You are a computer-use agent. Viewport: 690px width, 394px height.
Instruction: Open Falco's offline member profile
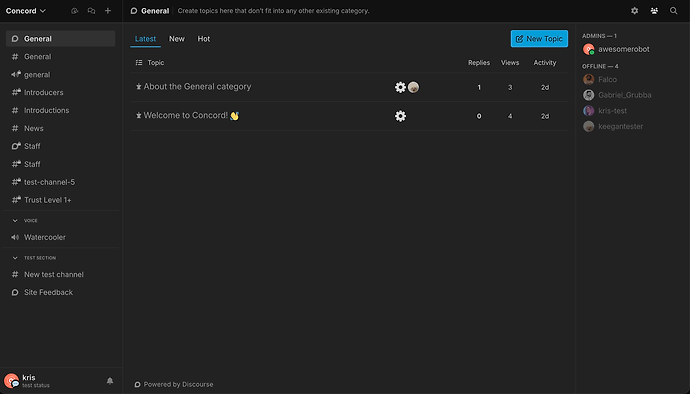(x=600, y=80)
